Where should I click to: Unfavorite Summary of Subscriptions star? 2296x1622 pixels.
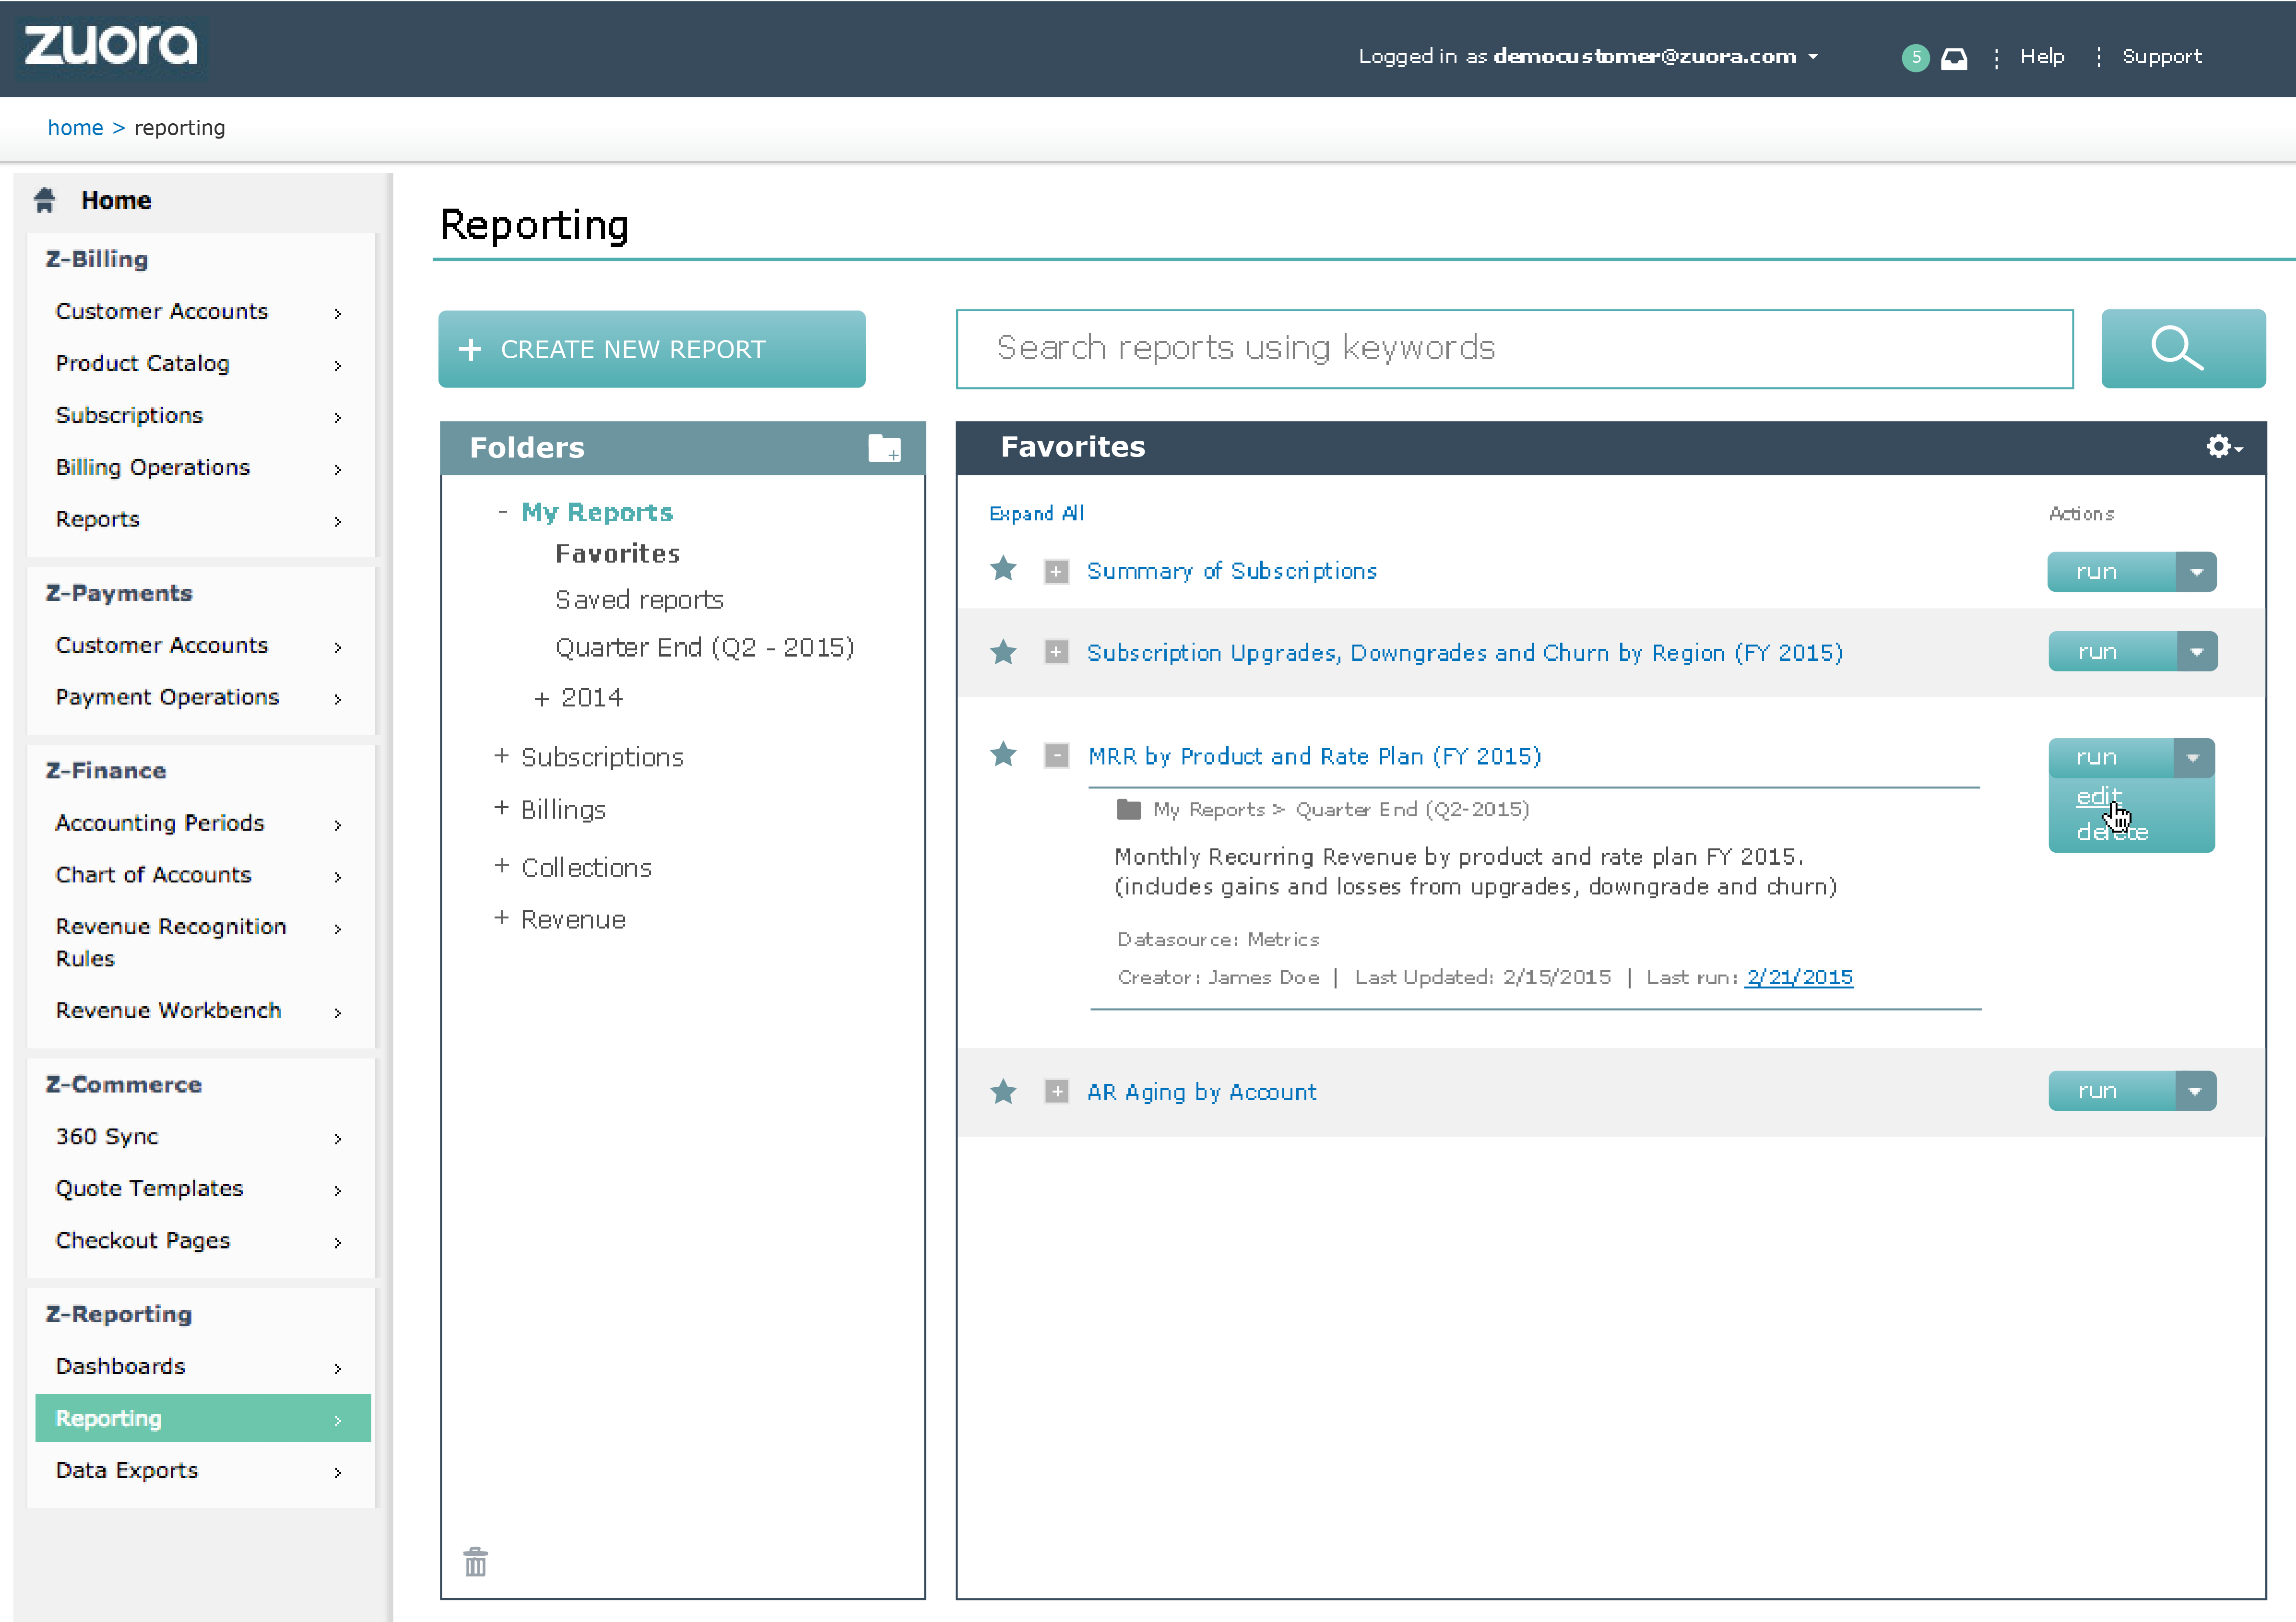(1003, 570)
